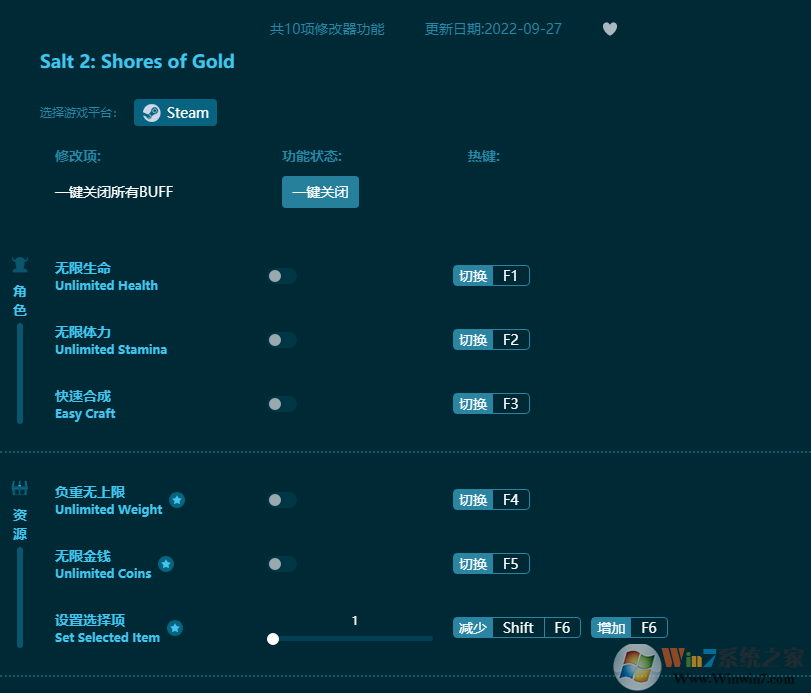Click the 增加 F6 hotkey box
The height and width of the screenshot is (693, 811).
click(x=629, y=628)
